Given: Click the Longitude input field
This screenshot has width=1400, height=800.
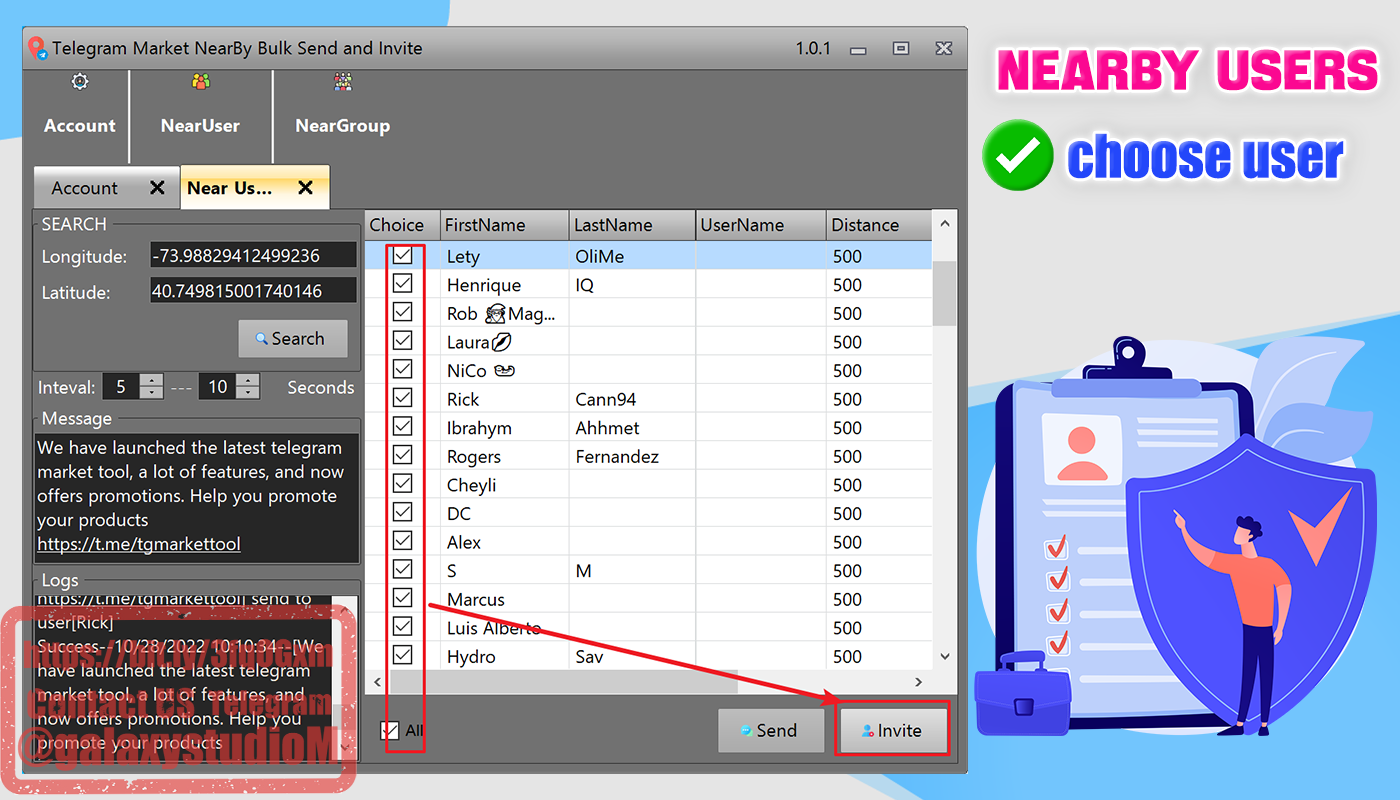Looking at the screenshot, I should click(x=252, y=256).
